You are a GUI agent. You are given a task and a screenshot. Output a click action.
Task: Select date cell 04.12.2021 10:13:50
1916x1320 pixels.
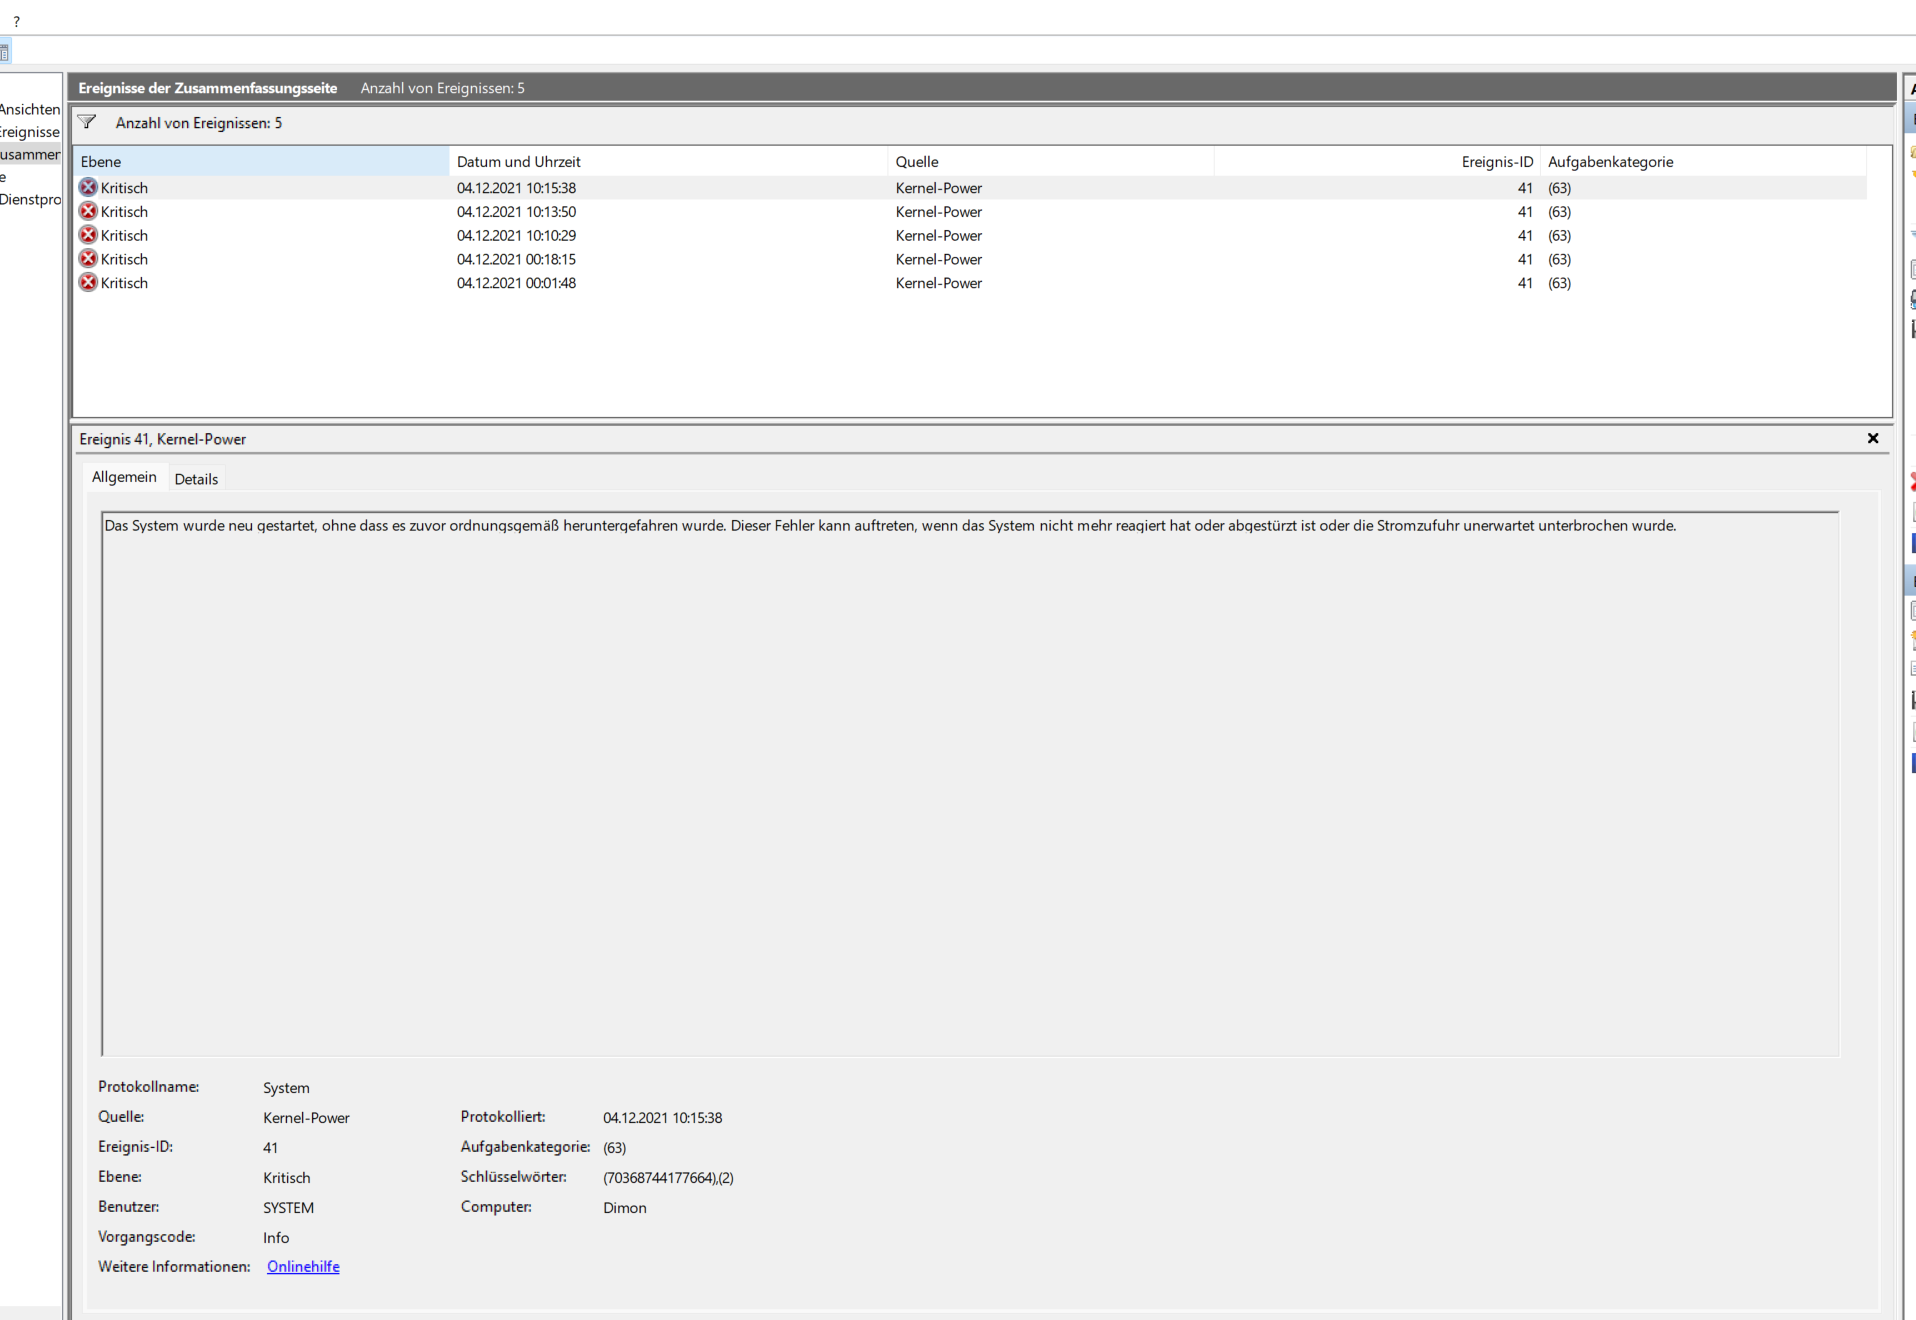tap(516, 212)
